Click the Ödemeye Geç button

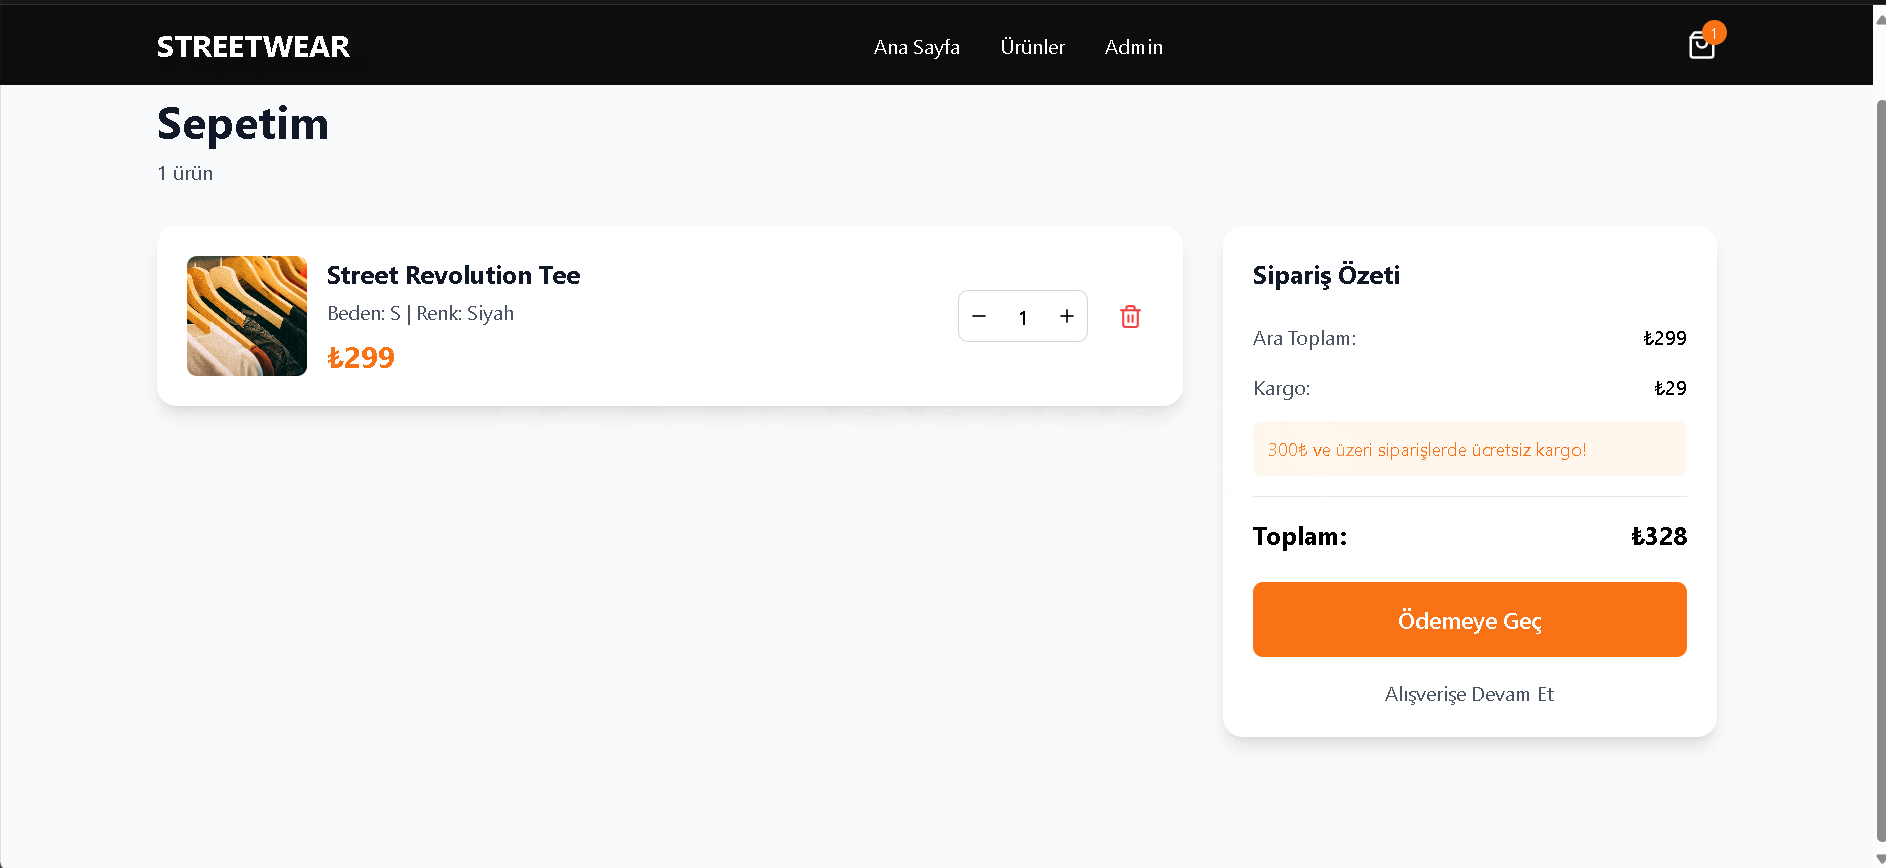(x=1469, y=619)
